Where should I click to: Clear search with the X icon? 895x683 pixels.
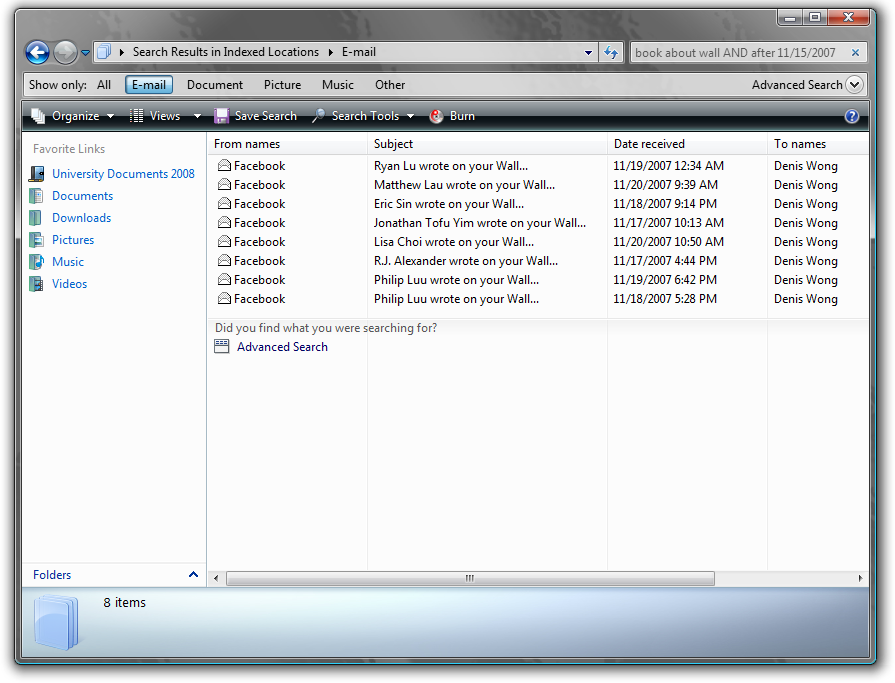click(856, 53)
